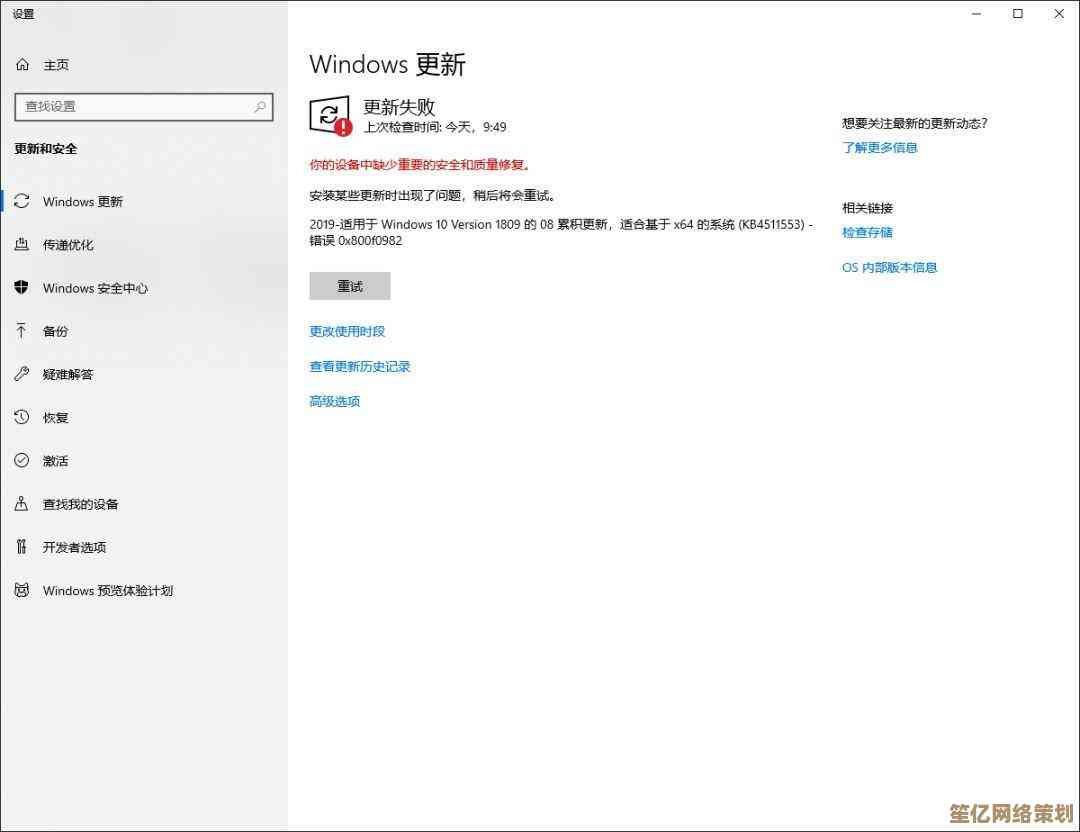Screen dimensions: 1080x832
Task: Select Windows Insider Program icon
Action: pos(22,590)
